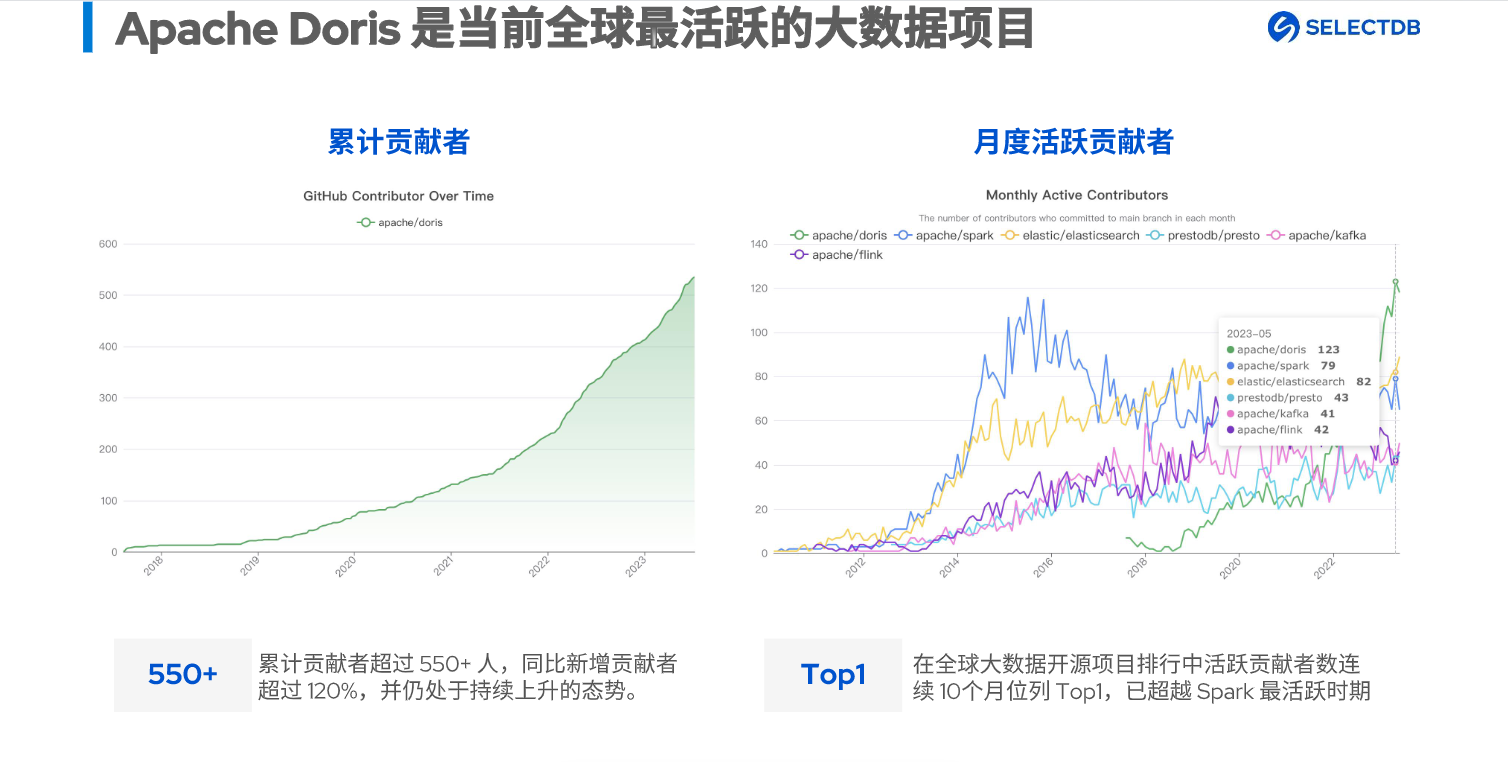Screen dimensions: 1508x762
Task: Toggle the apache/kafka legend entry
Action: pyautogui.click(x=1317, y=235)
